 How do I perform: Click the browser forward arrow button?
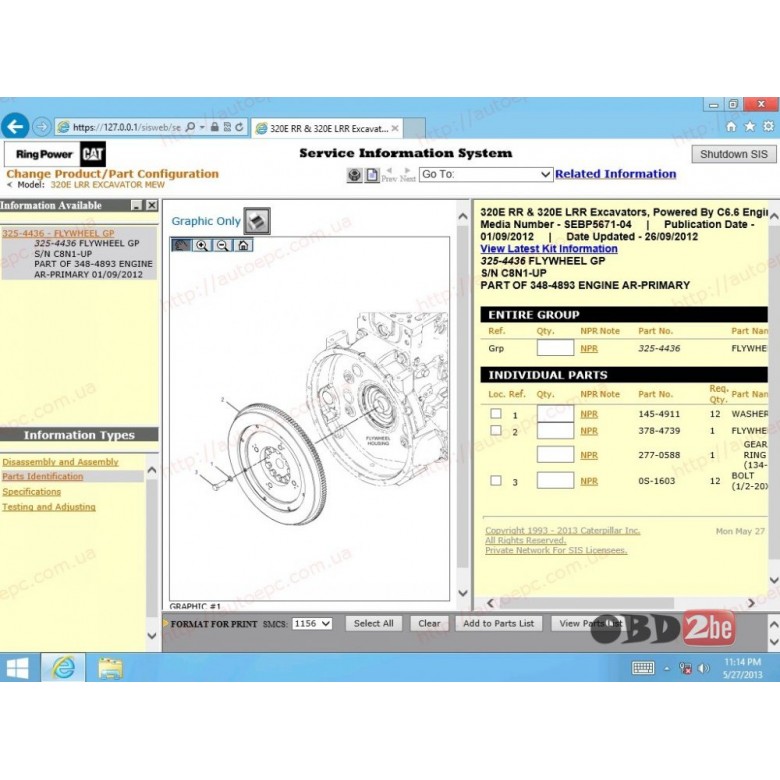pos(42,127)
